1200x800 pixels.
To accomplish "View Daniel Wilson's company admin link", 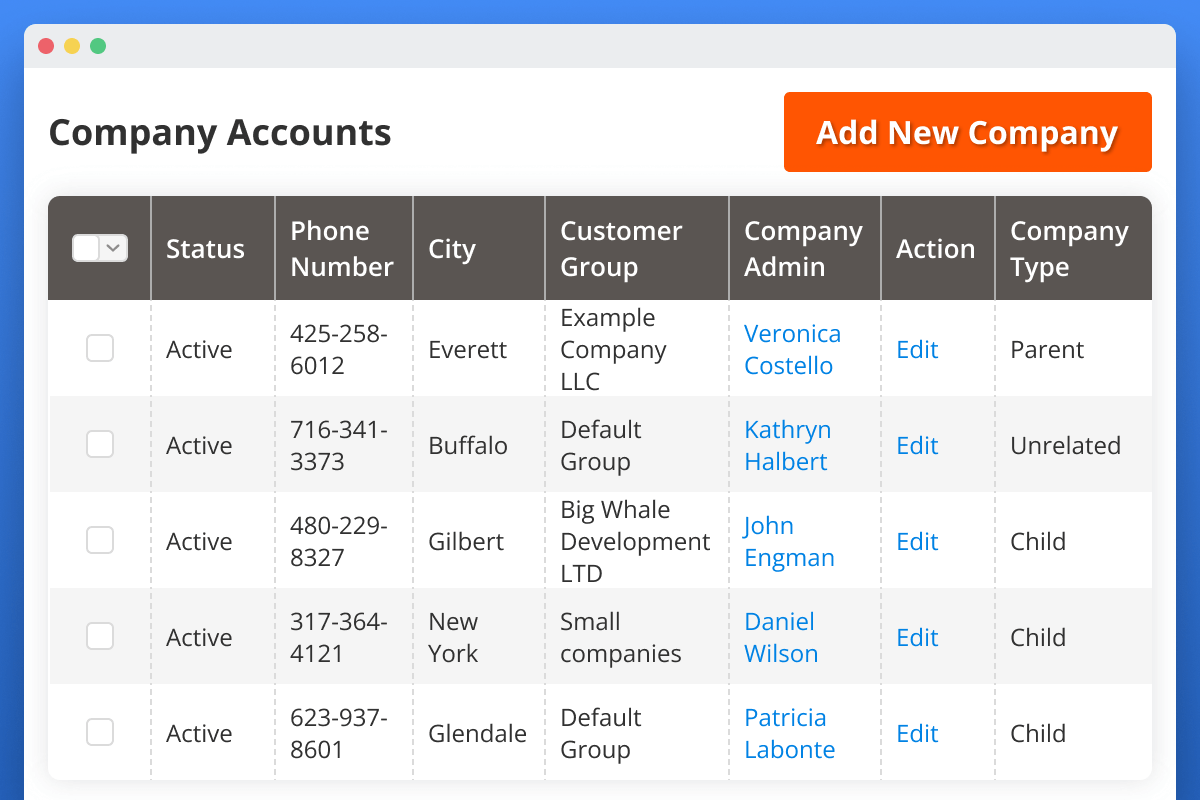I will coord(781,637).
